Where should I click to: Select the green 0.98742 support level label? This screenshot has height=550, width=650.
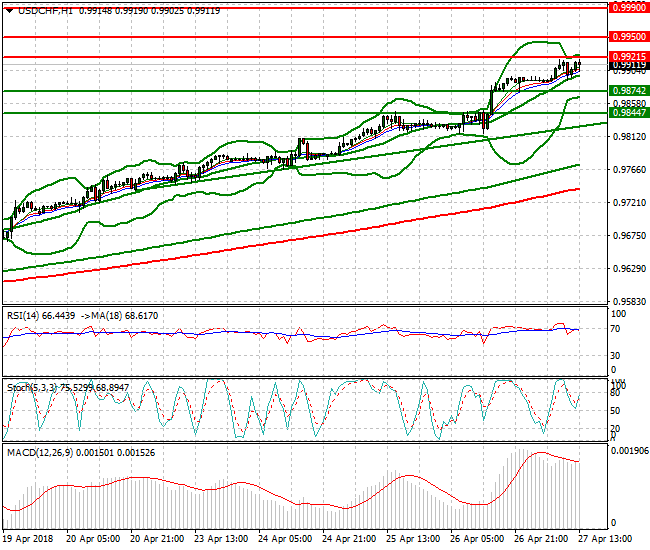[x=629, y=91]
